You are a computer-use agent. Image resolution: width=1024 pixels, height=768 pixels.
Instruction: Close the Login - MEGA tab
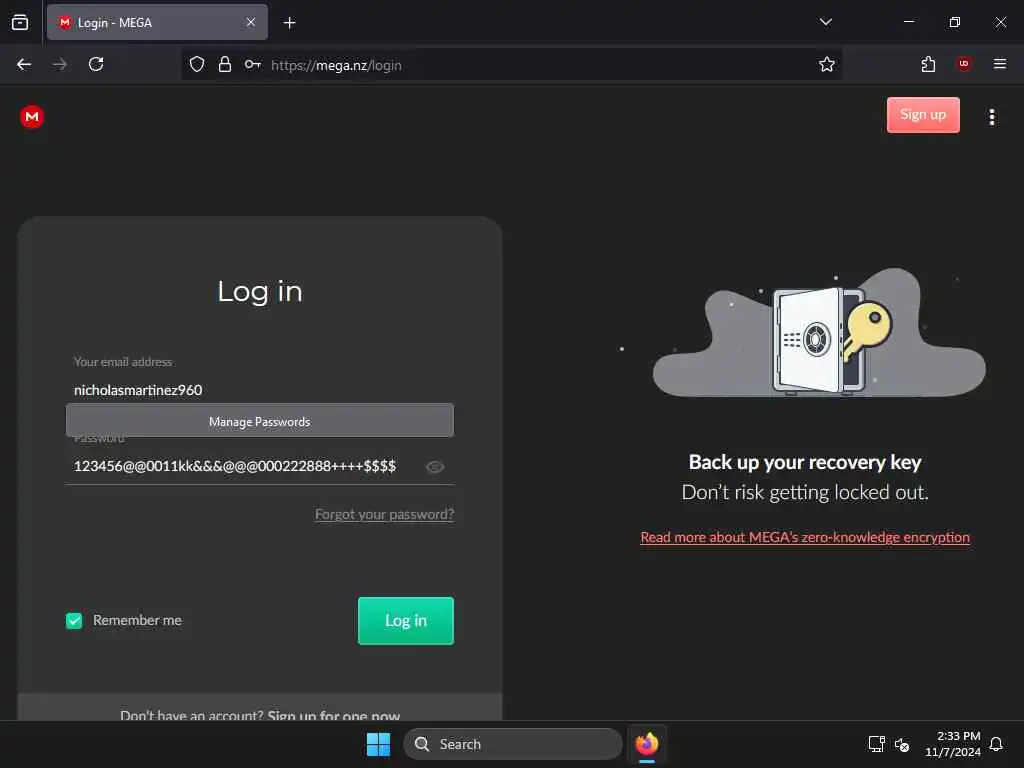pos(251,22)
